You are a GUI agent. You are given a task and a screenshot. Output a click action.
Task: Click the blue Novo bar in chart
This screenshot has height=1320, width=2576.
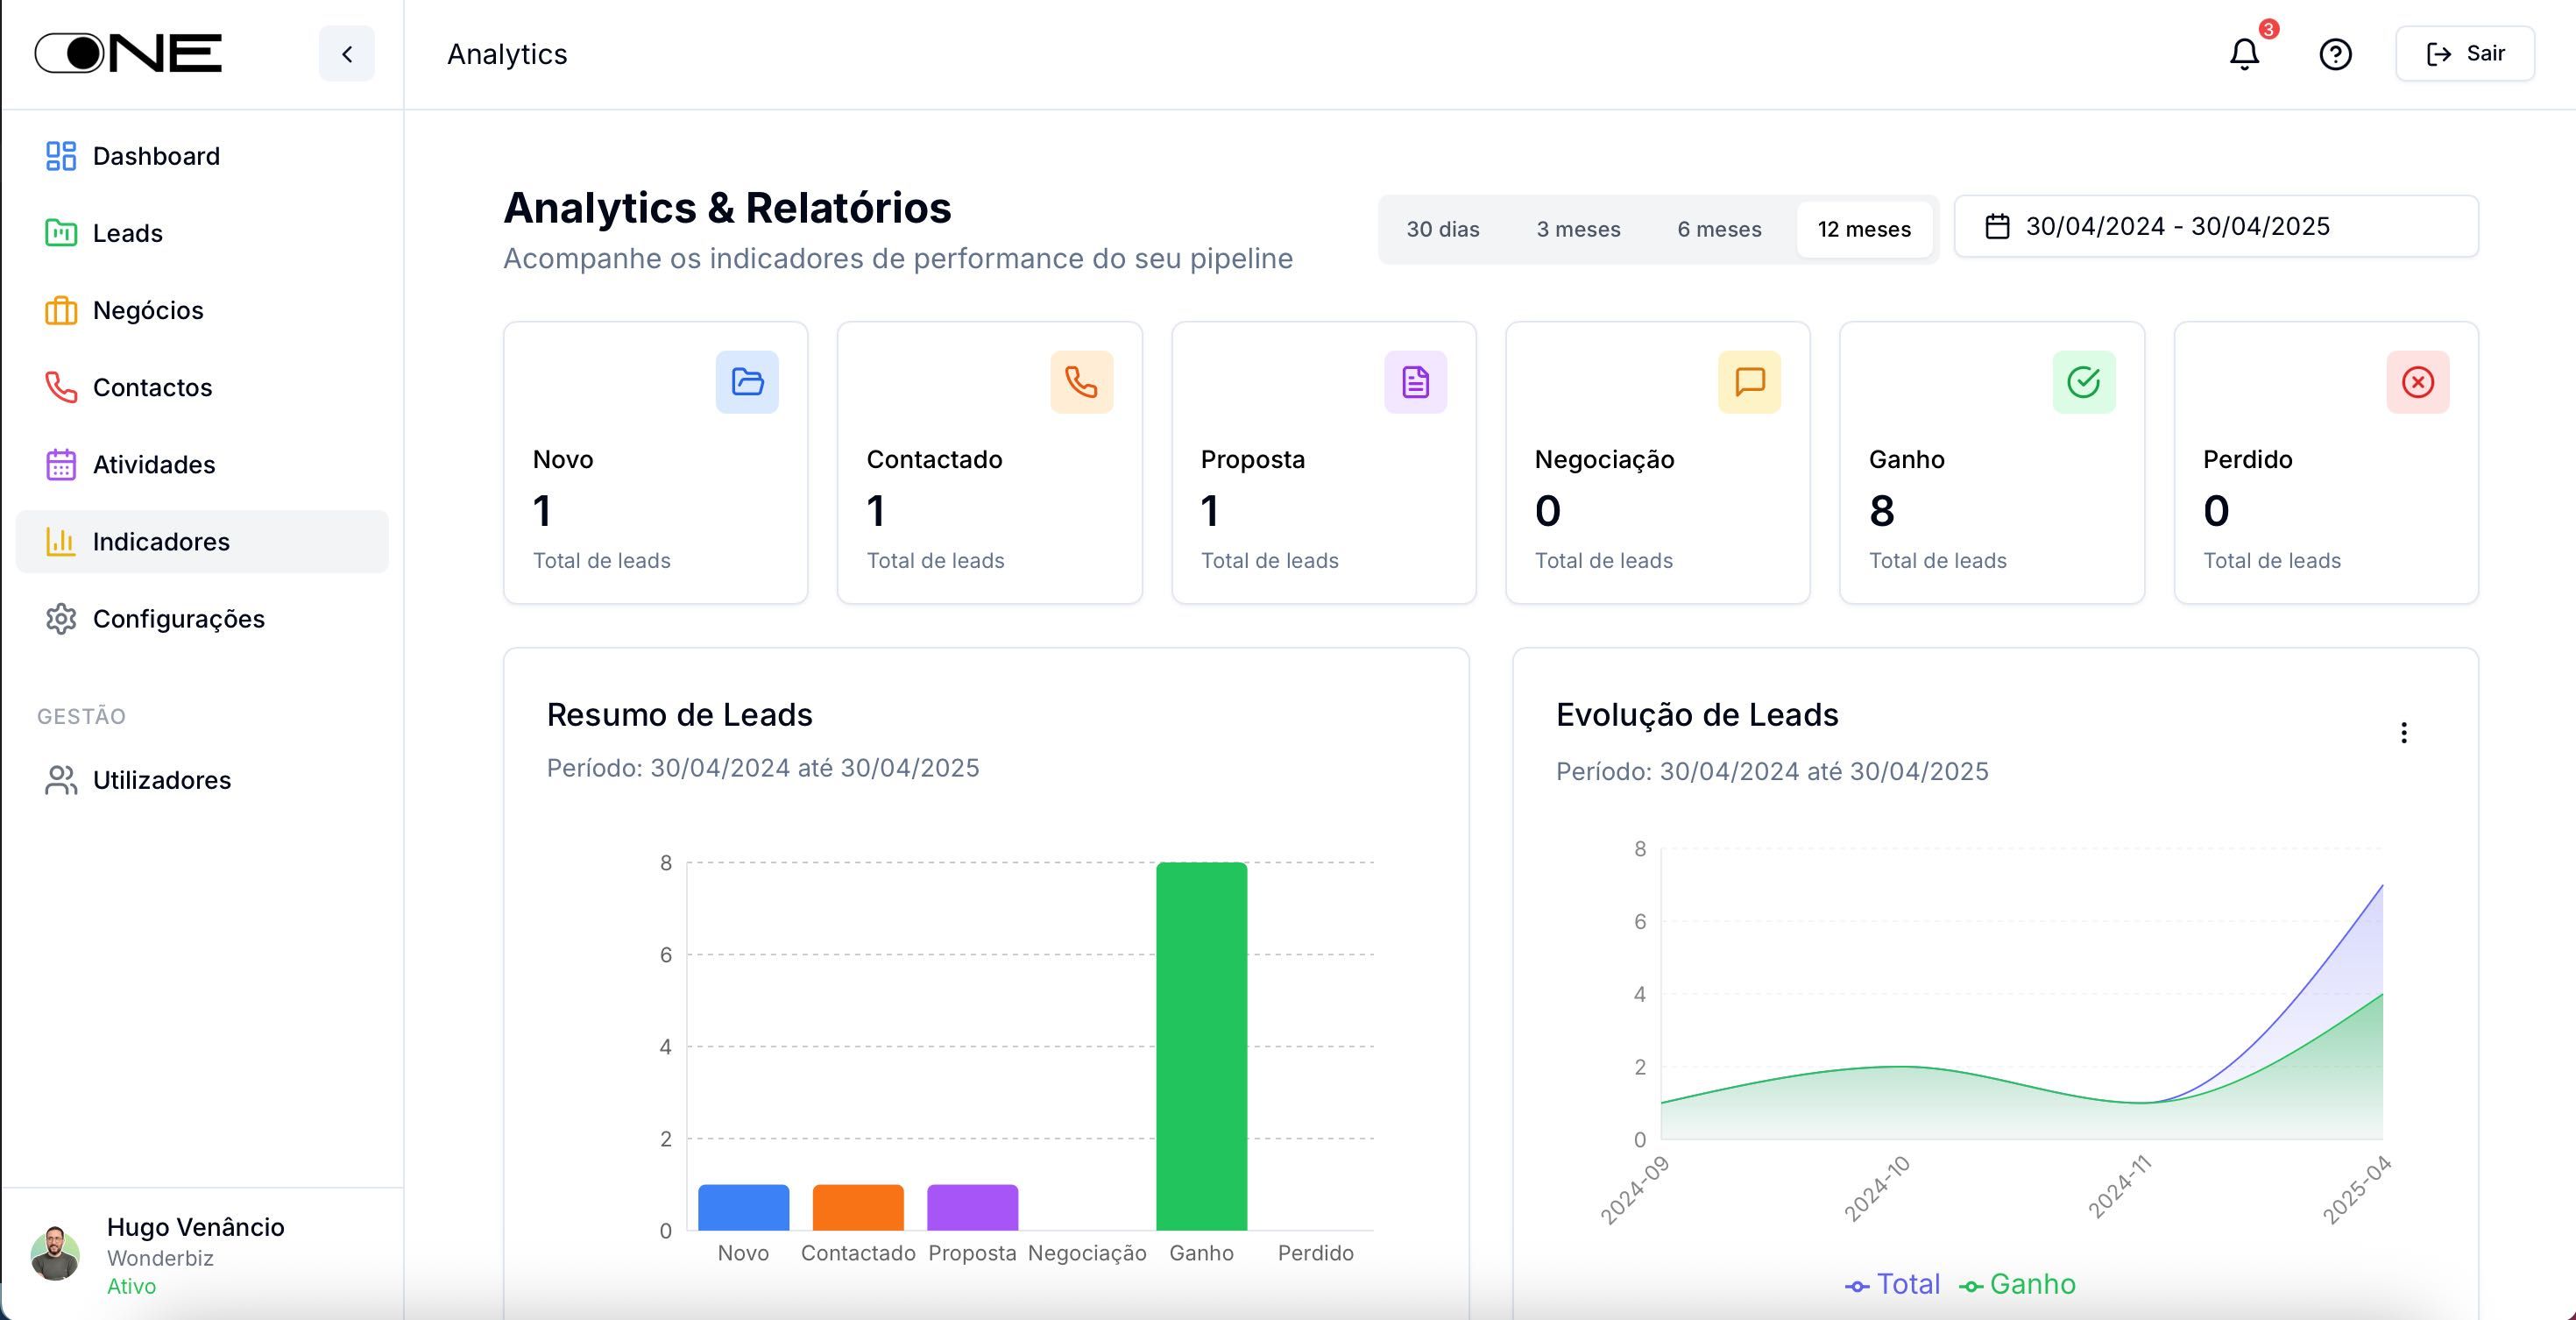pyautogui.click(x=743, y=1207)
